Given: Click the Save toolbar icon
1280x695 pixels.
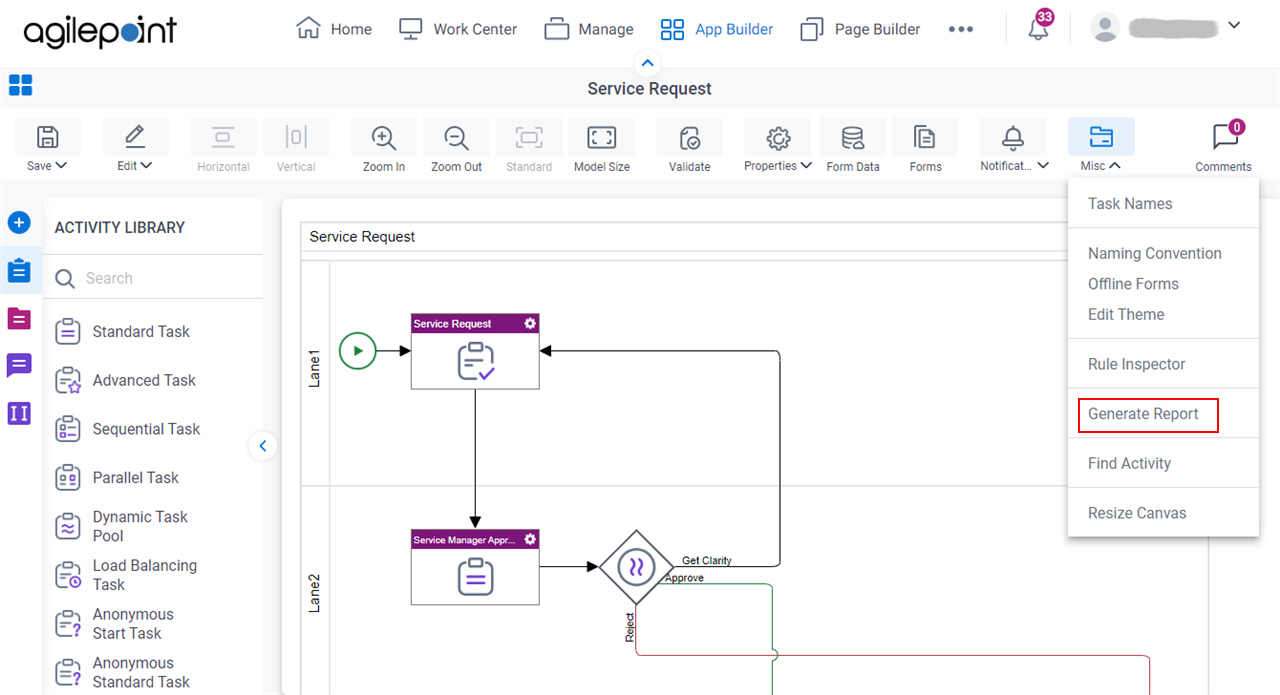Looking at the screenshot, I should point(47,137).
